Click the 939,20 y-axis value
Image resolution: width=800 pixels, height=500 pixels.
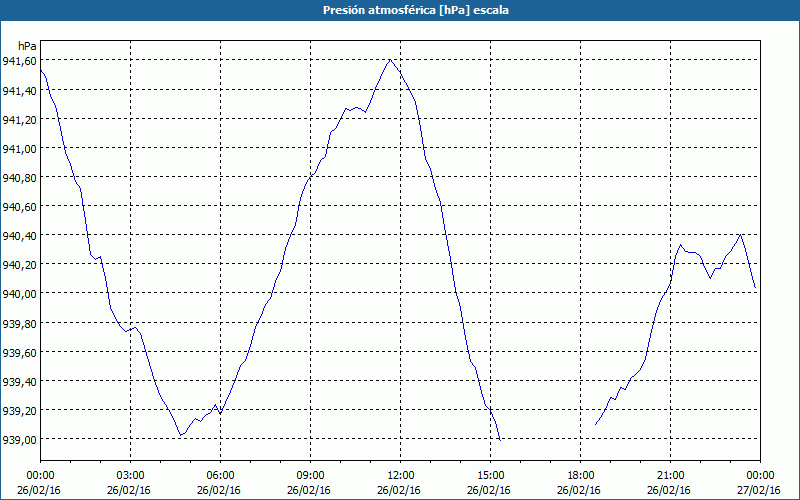[20, 411]
